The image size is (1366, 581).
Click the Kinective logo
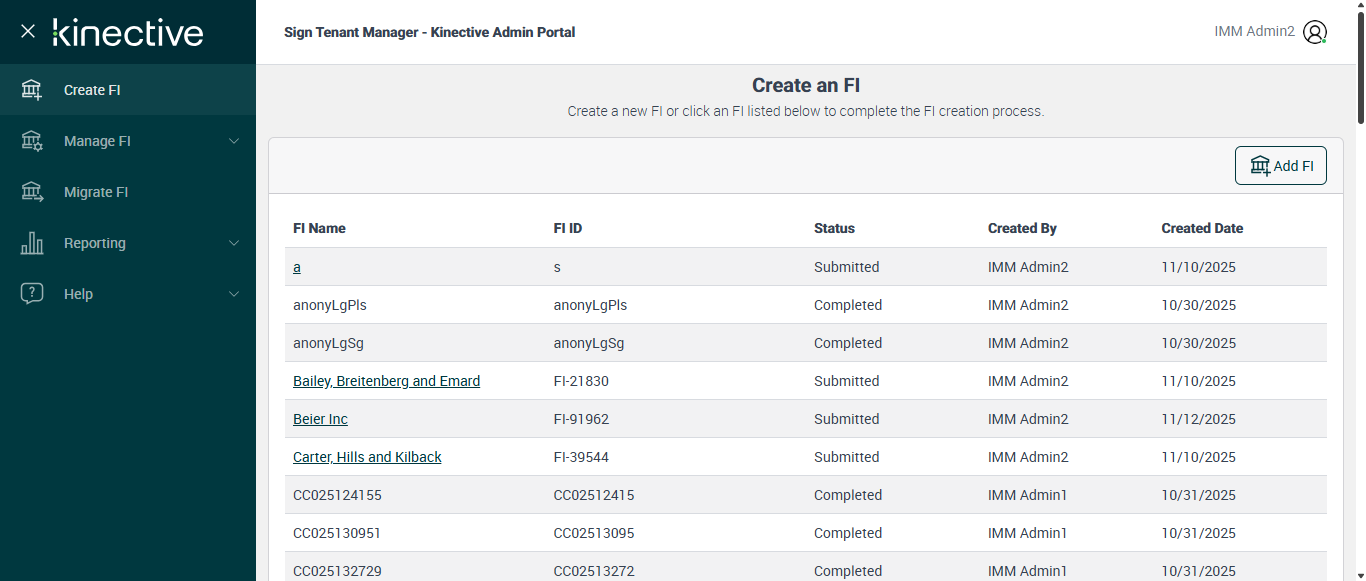(x=128, y=32)
